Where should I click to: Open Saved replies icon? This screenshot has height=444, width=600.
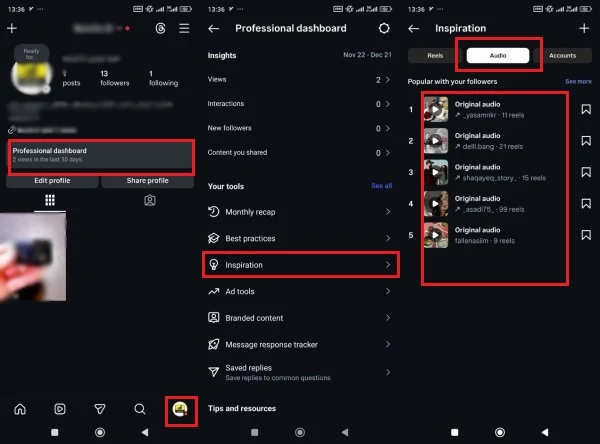214,372
